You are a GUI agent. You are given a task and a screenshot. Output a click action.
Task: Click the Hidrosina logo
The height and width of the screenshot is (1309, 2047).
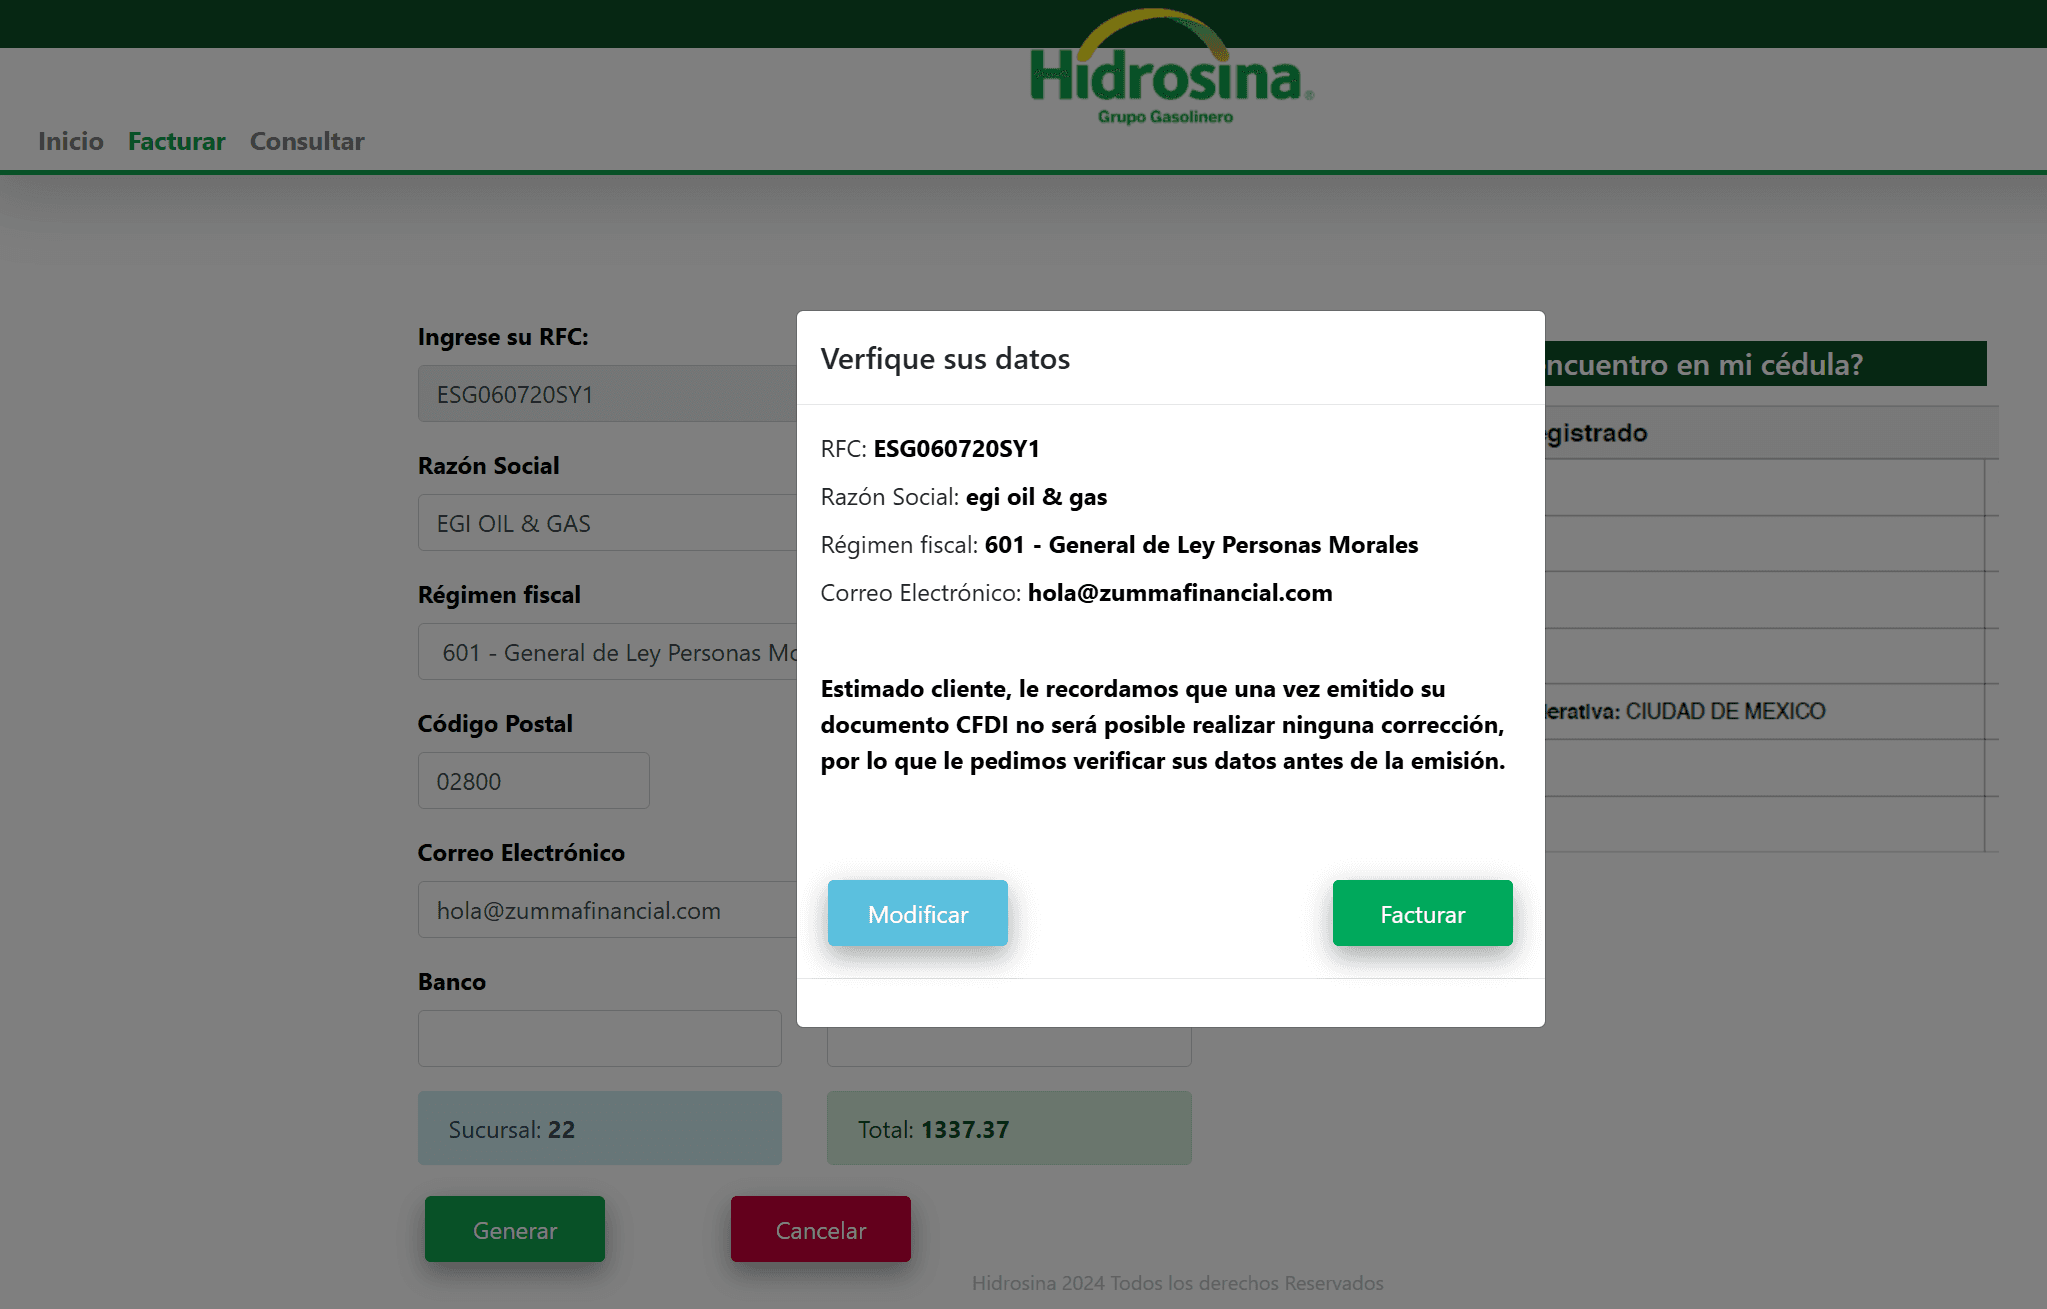click(1171, 68)
